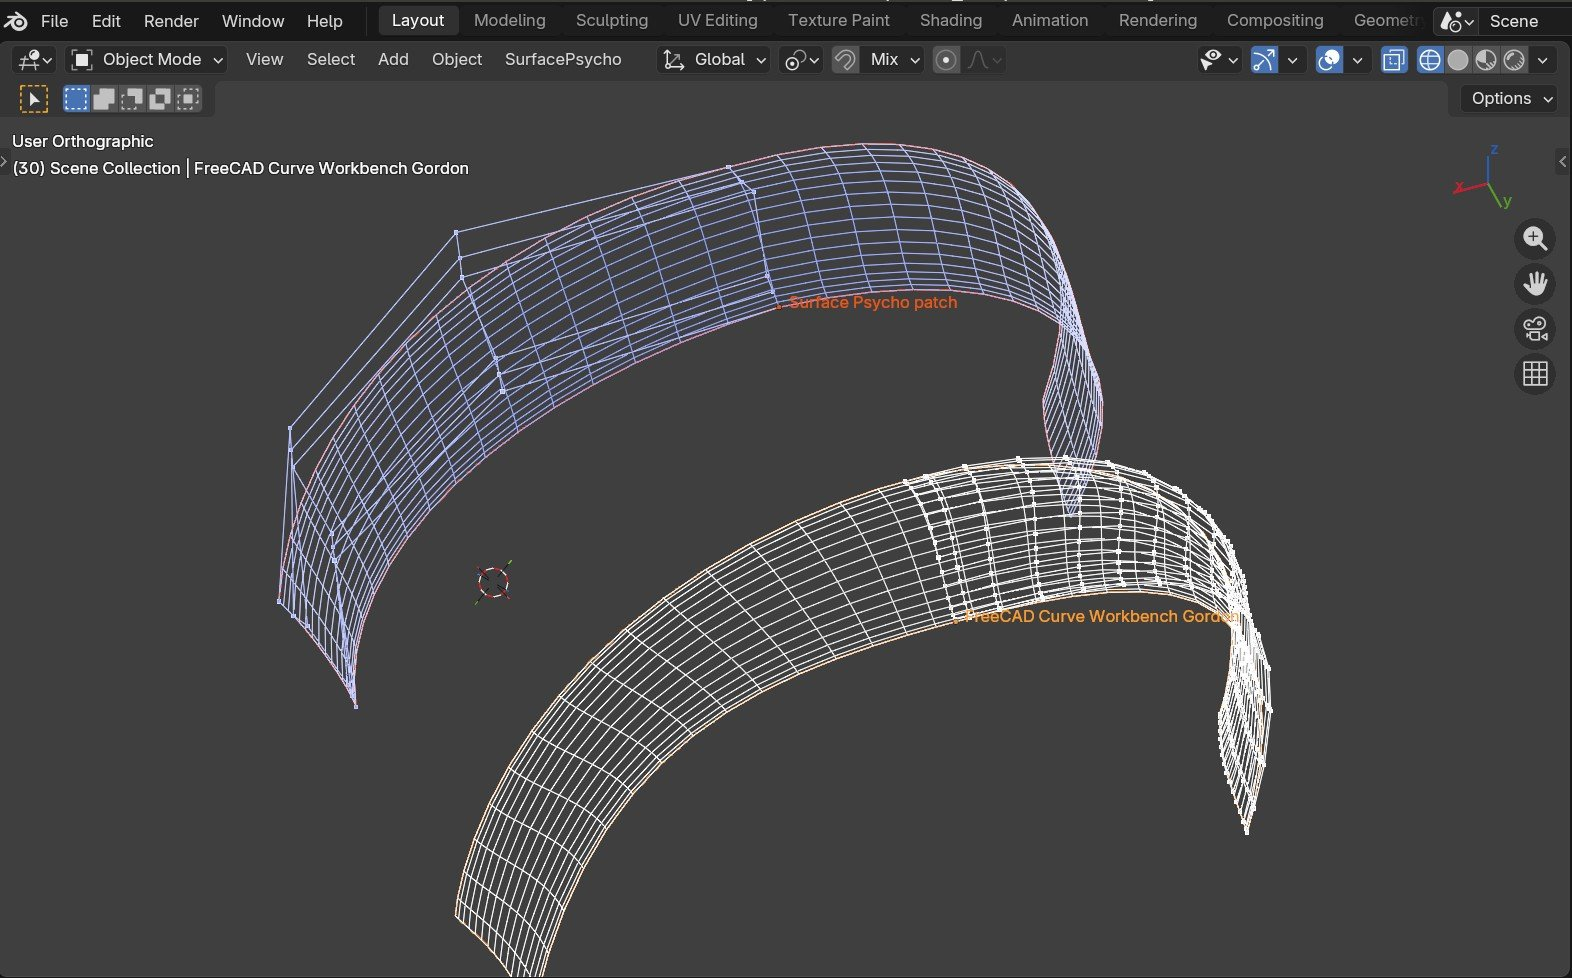
Task: Click the hand pan view gizmo
Action: tap(1535, 284)
